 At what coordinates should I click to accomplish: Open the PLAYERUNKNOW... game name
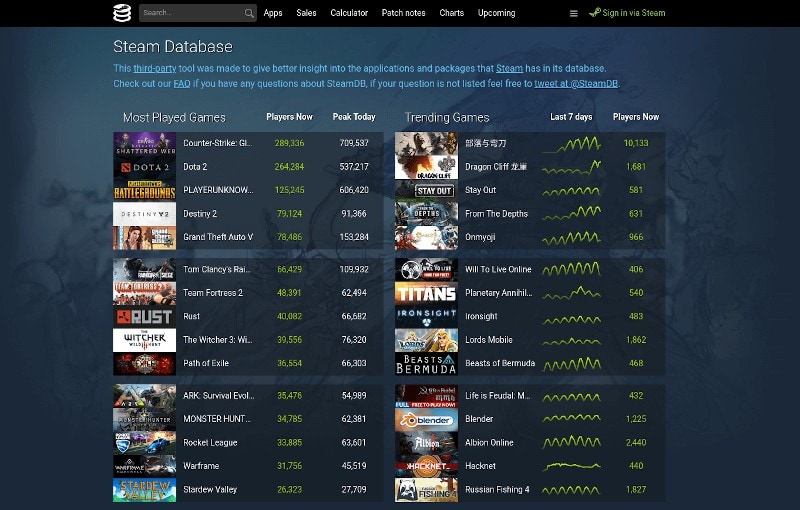(218, 190)
